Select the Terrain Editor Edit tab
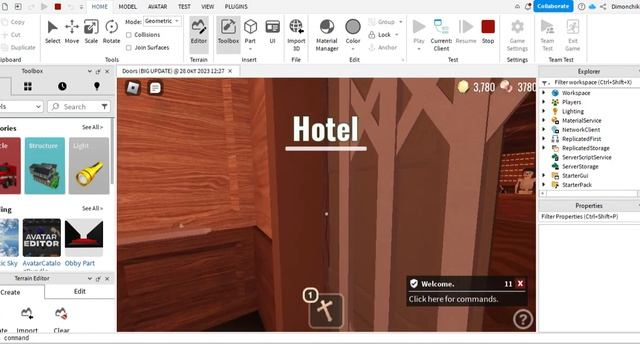This screenshot has height=360, width=640. (x=80, y=291)
